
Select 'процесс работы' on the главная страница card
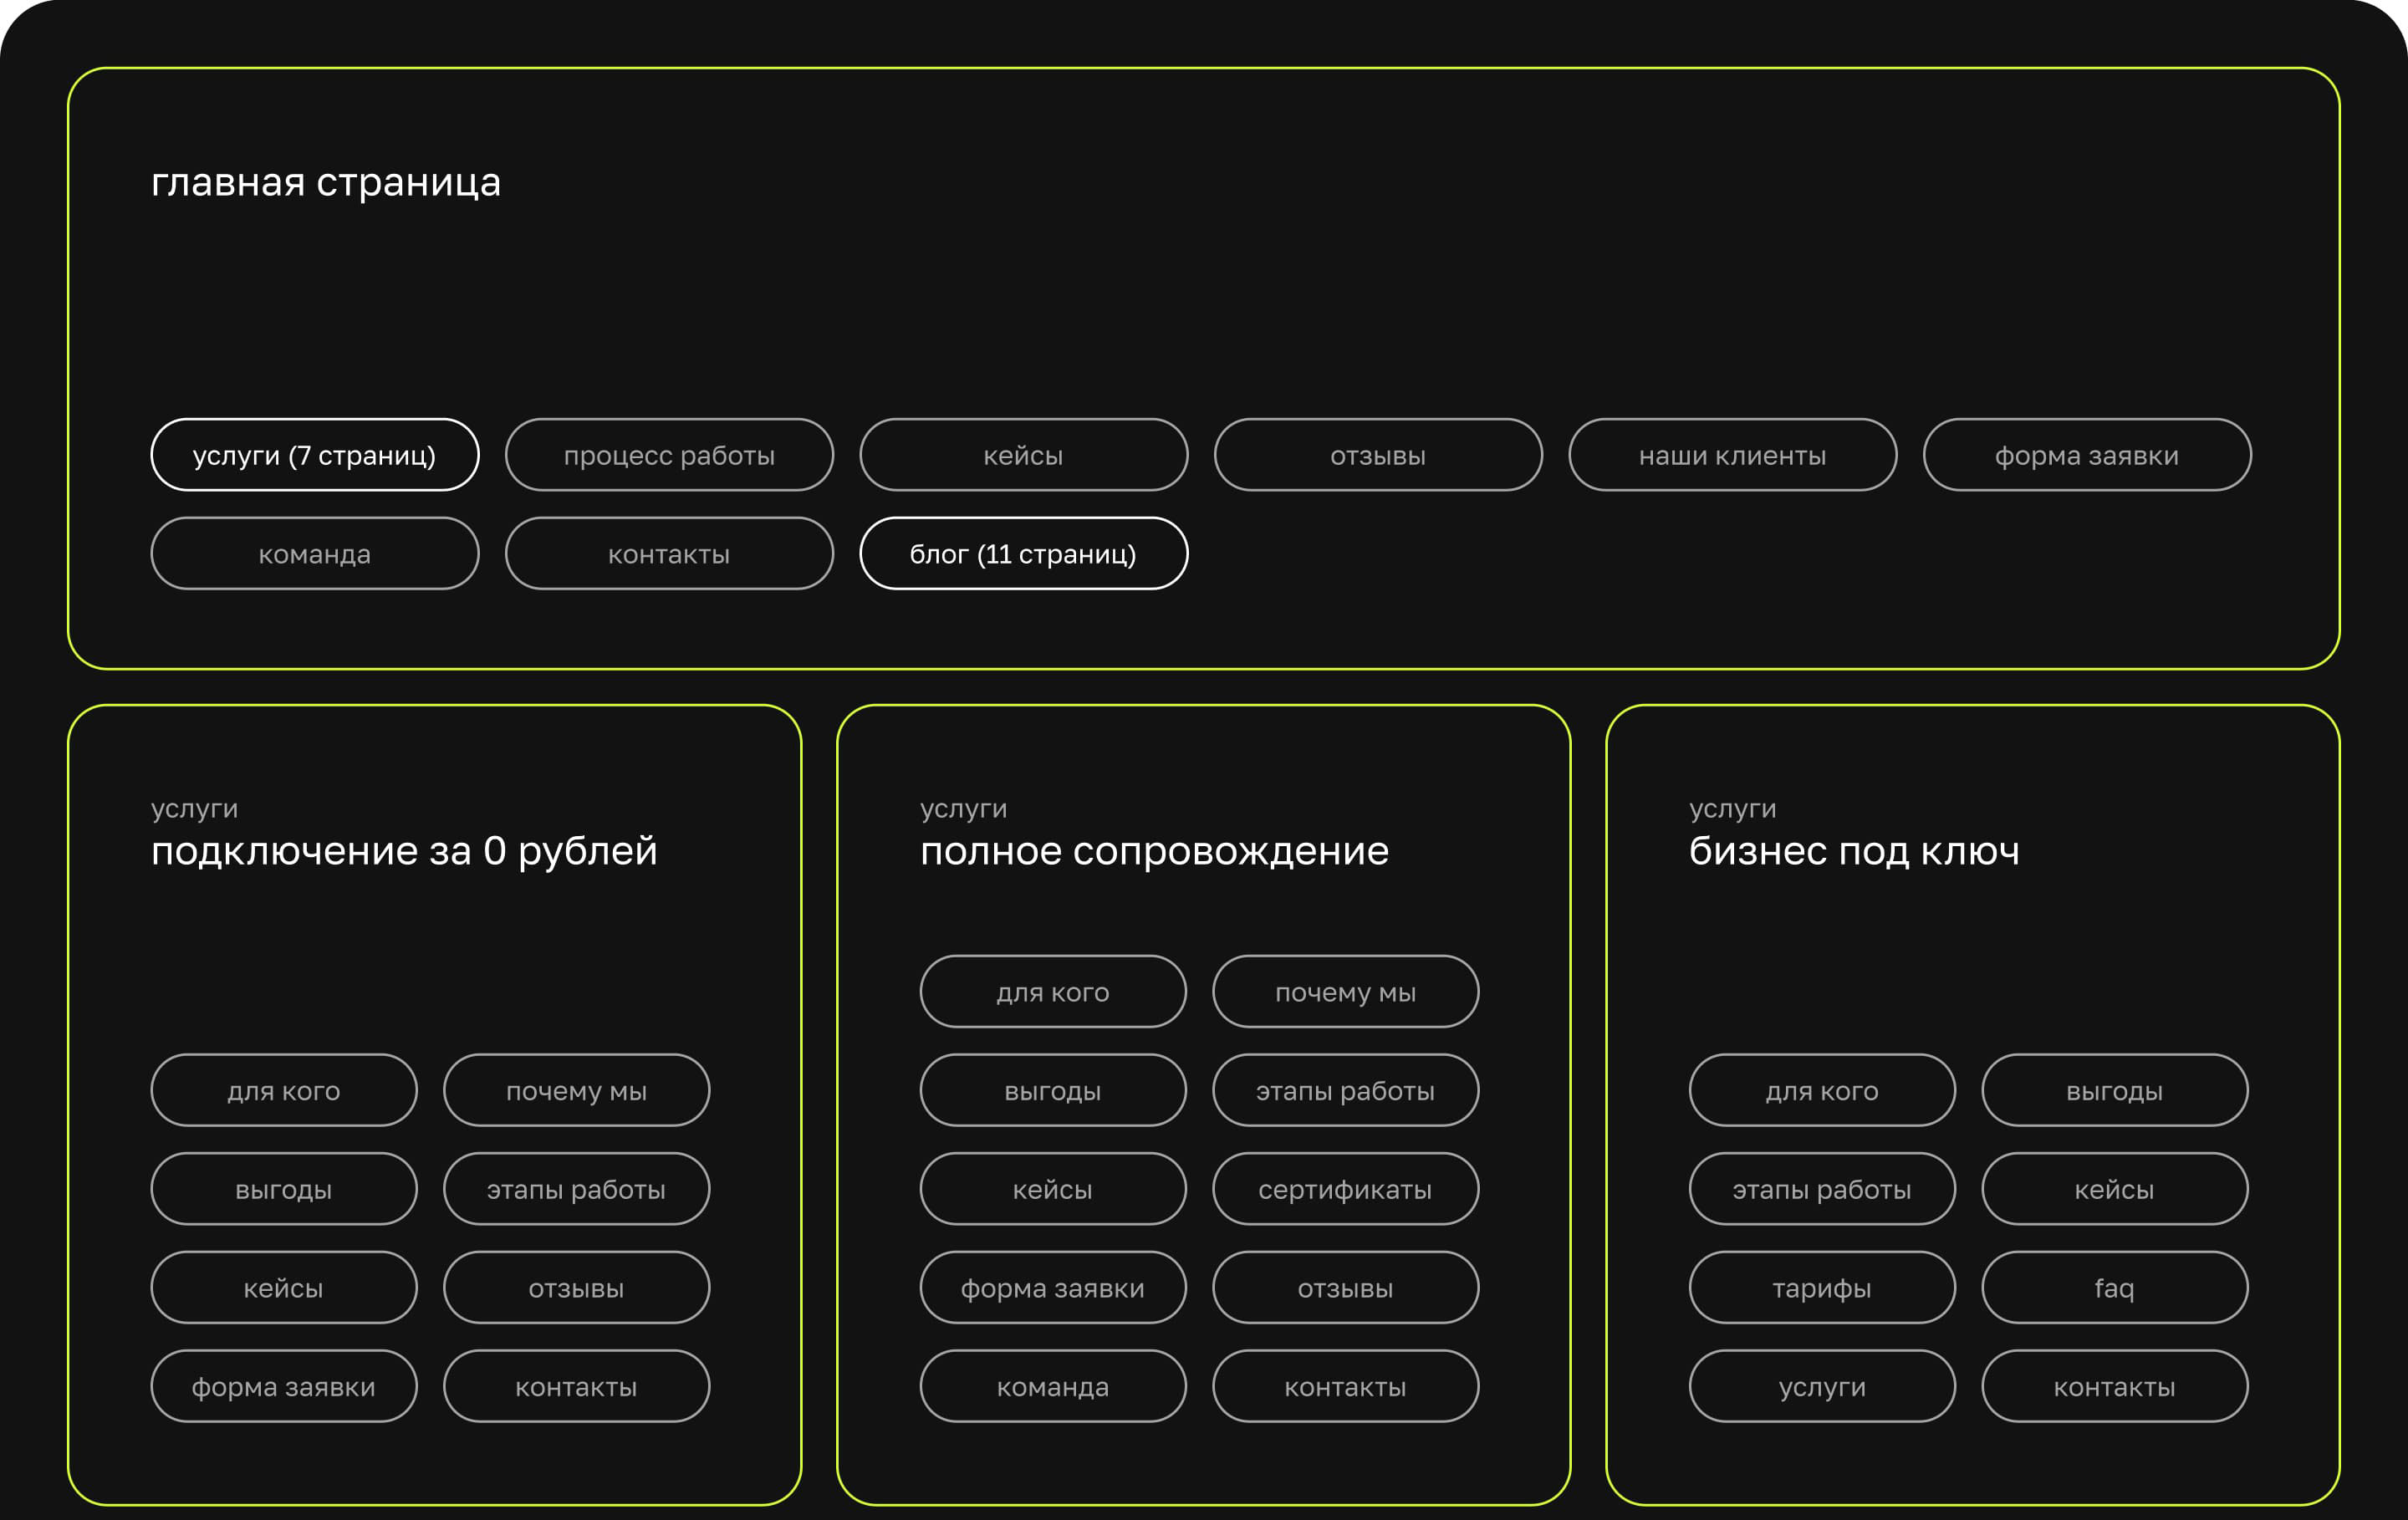669,455
